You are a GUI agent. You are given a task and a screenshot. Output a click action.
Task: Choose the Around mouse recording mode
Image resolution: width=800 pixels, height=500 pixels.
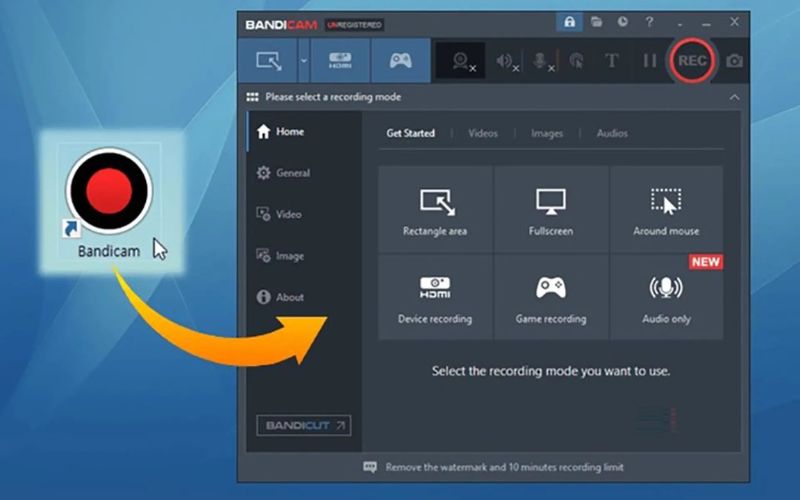click(666, 209)
